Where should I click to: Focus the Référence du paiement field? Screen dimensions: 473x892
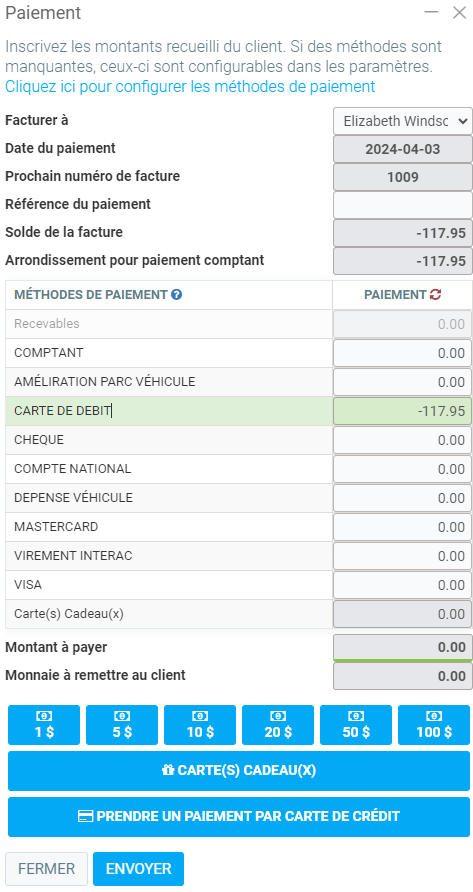[403, 205]
